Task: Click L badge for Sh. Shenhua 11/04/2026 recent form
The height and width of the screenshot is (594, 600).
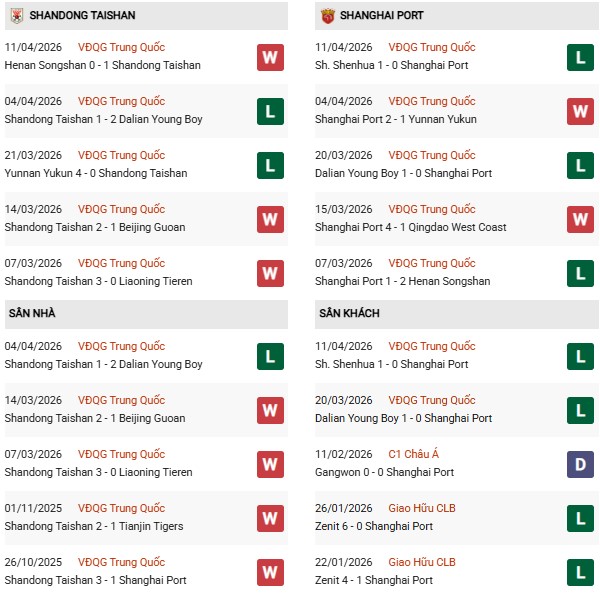Action: [581, 57]
